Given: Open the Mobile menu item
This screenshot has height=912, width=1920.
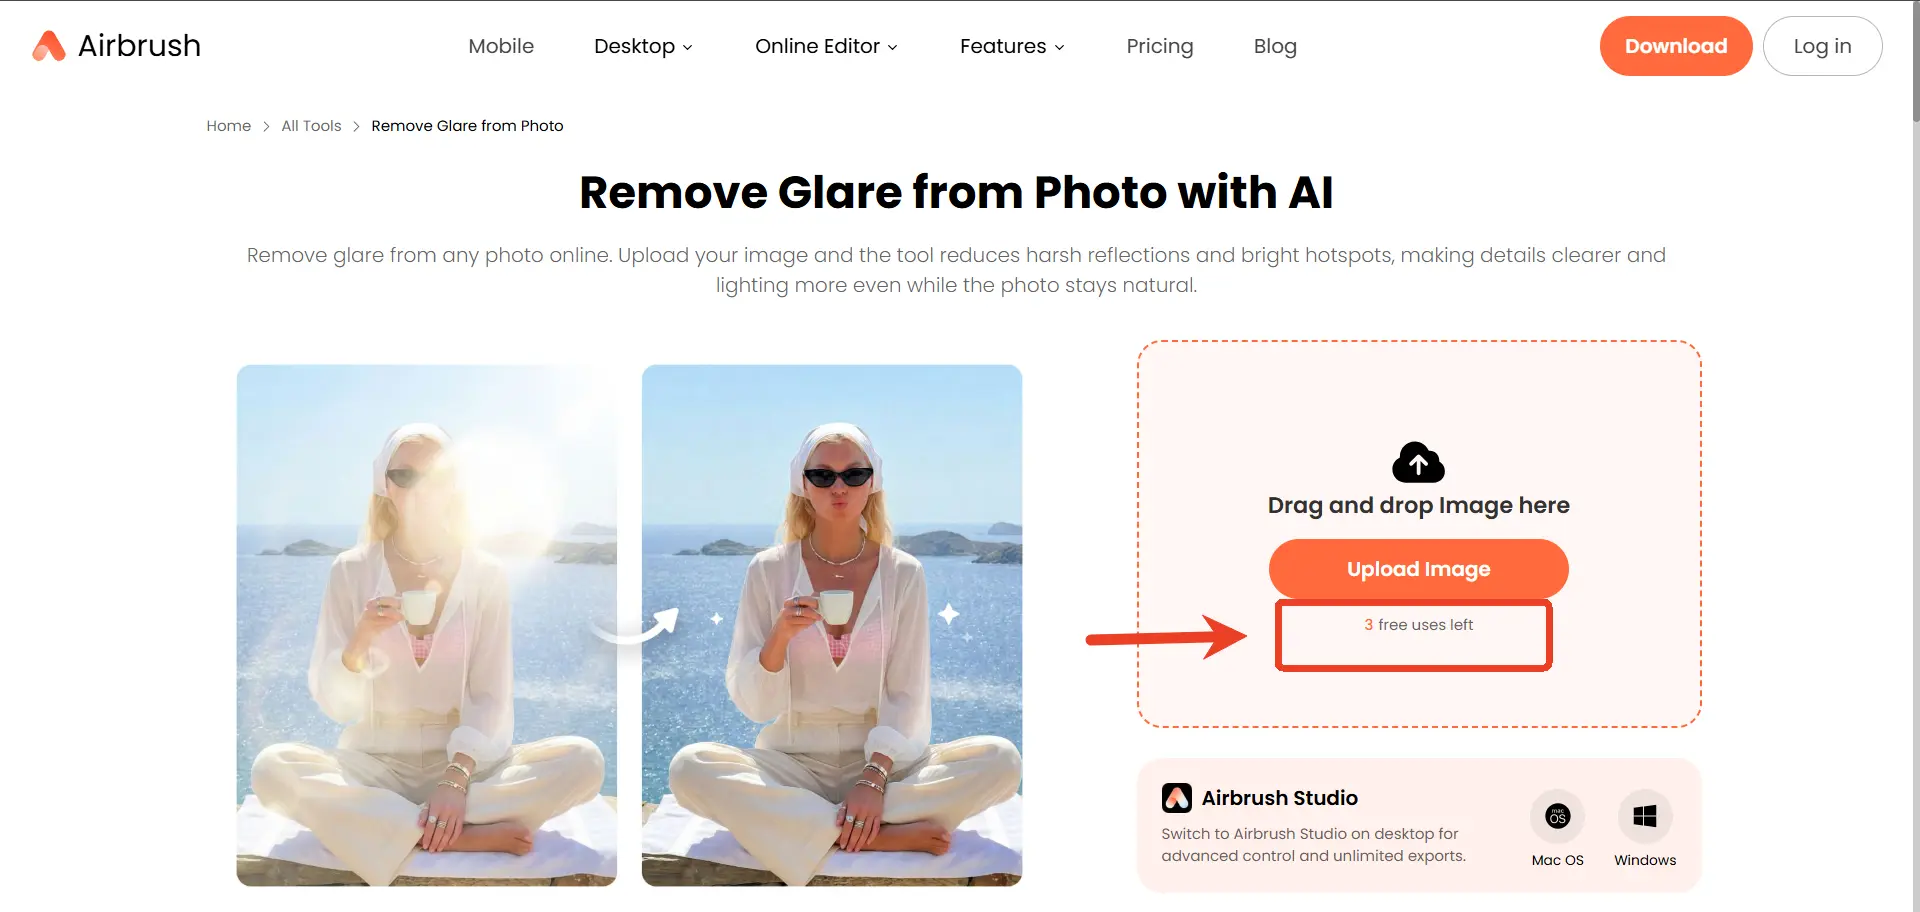Looking at the screenshot, I should click(x=501, y=46).
